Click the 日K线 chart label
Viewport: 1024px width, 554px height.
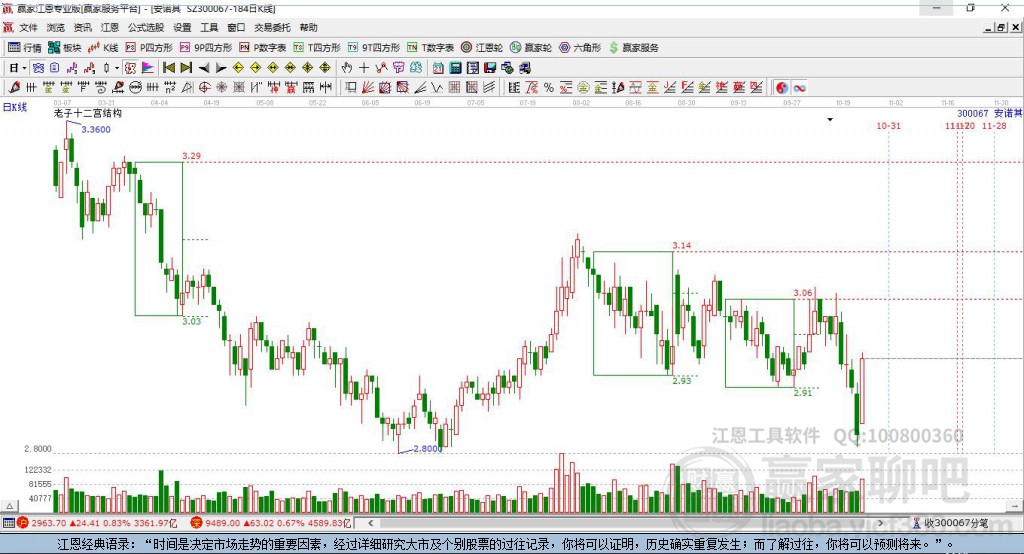pos(15,107)
